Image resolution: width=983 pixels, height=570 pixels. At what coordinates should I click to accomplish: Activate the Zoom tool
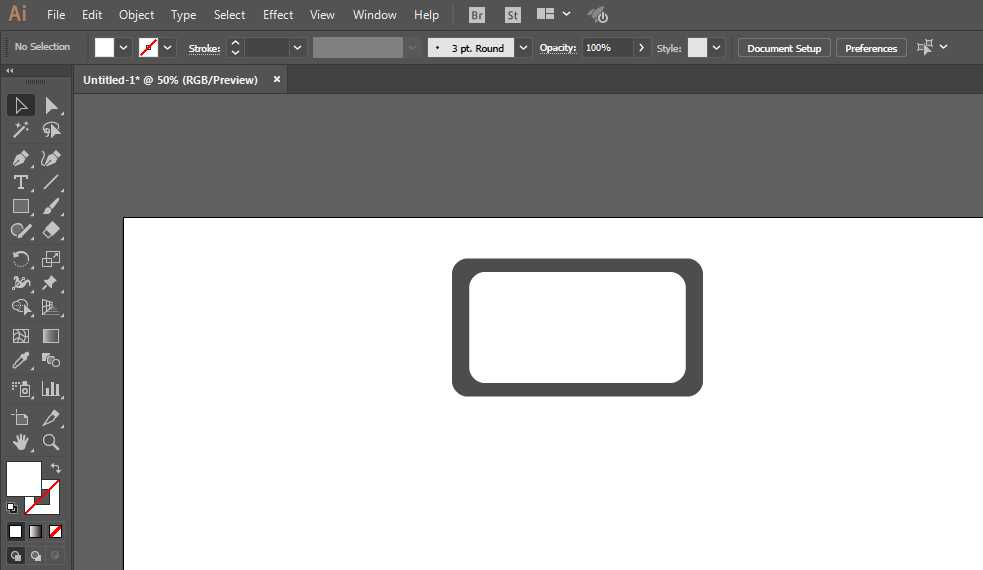(51, 441)
